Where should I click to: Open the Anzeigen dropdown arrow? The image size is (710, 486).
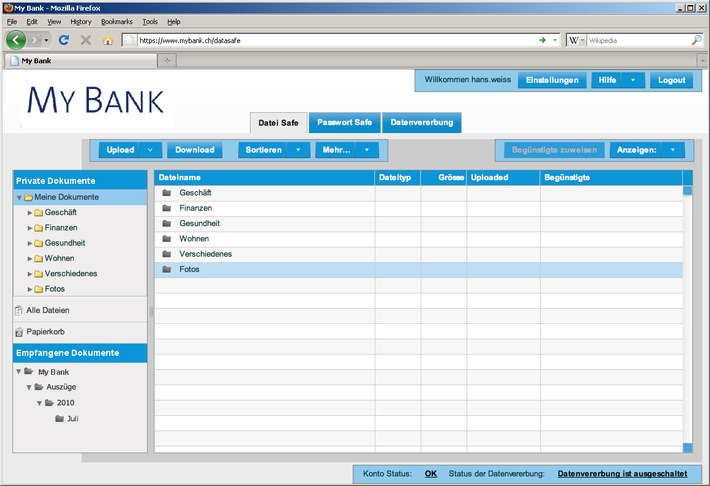coord(673,150)
